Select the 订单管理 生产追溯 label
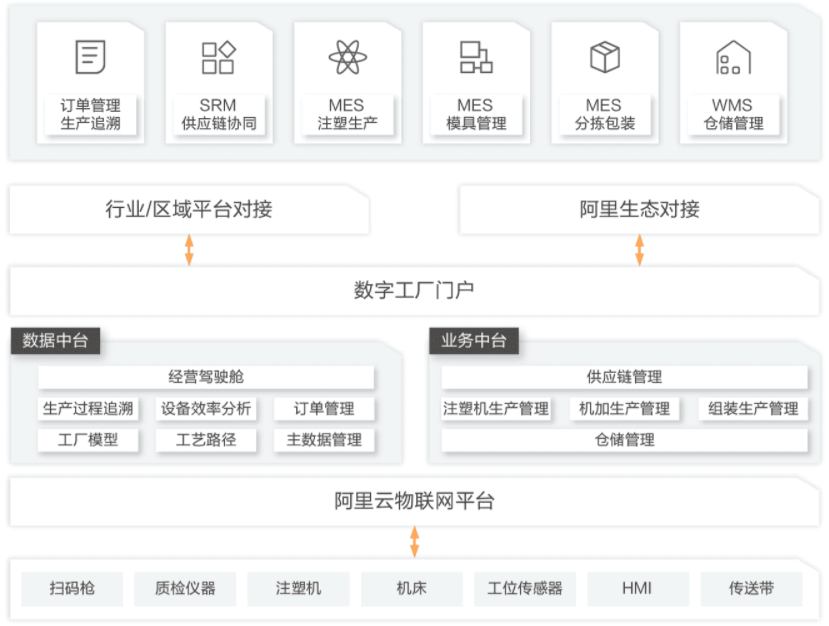 pyautogui.click(x=90, y=114)
